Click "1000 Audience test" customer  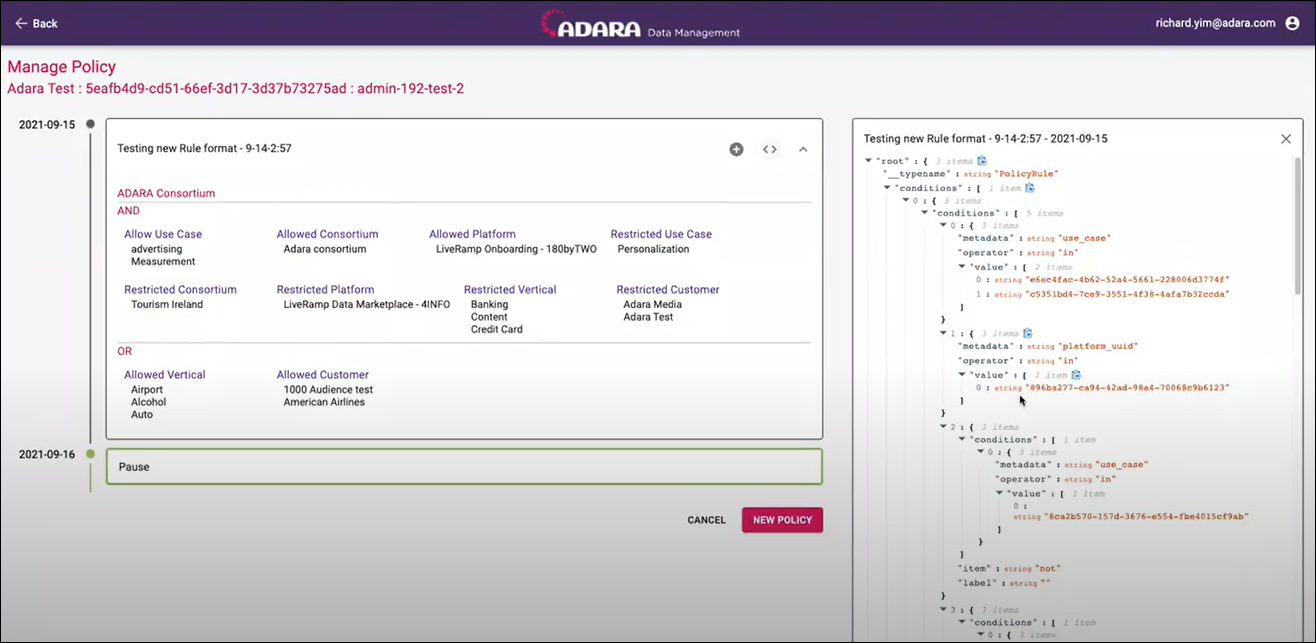(328, 389)
